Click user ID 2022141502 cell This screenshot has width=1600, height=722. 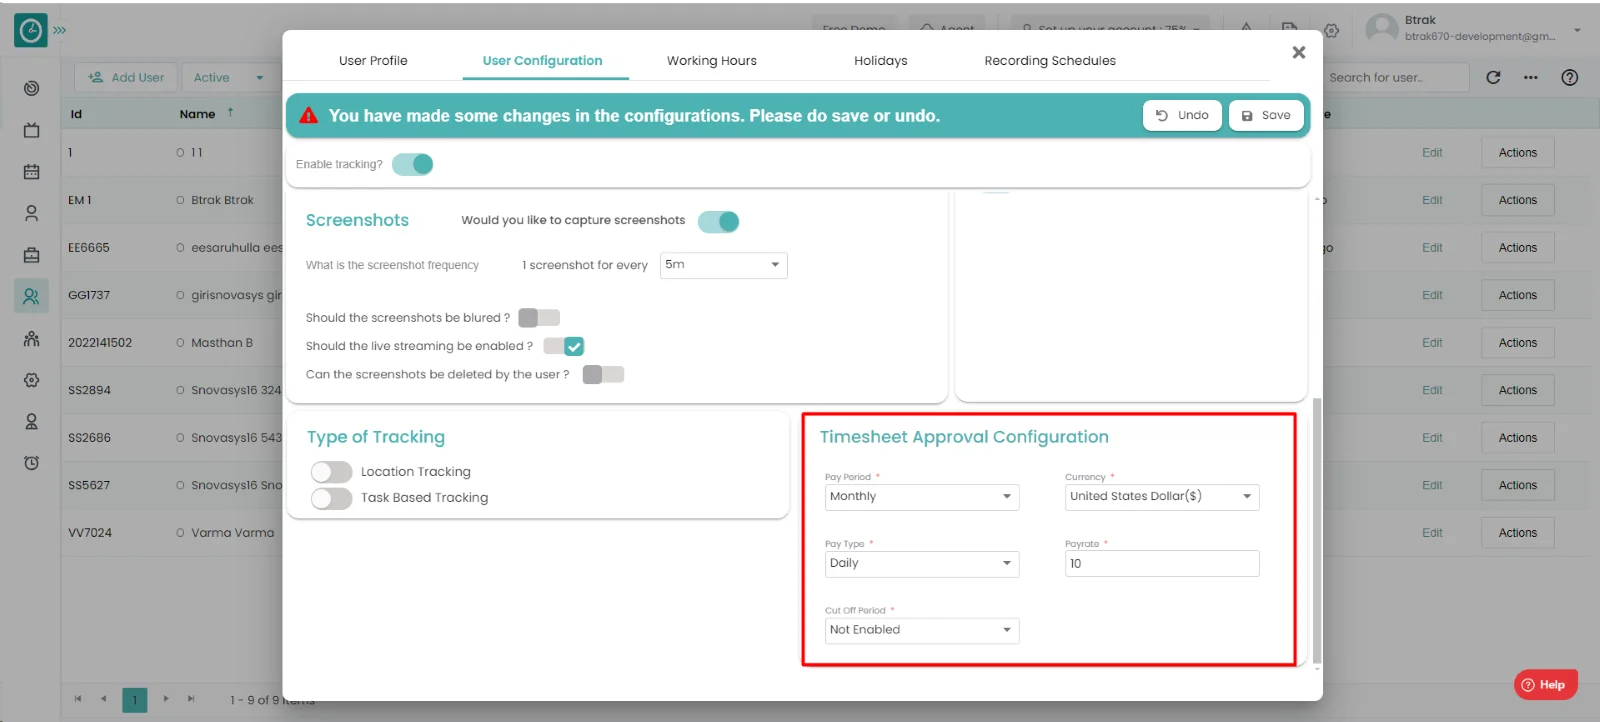(x=100, y=343)
